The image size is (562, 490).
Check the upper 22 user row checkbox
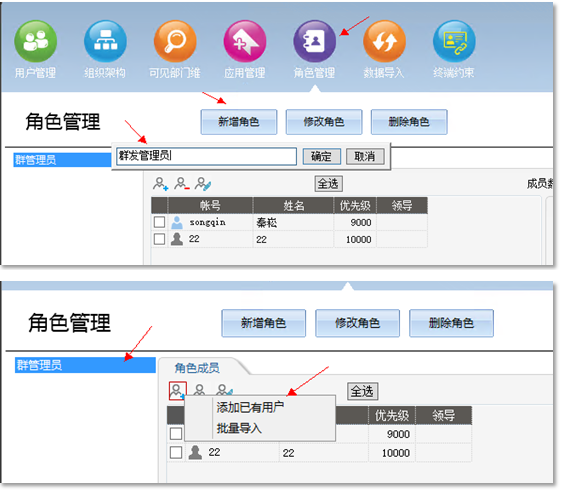159,239
